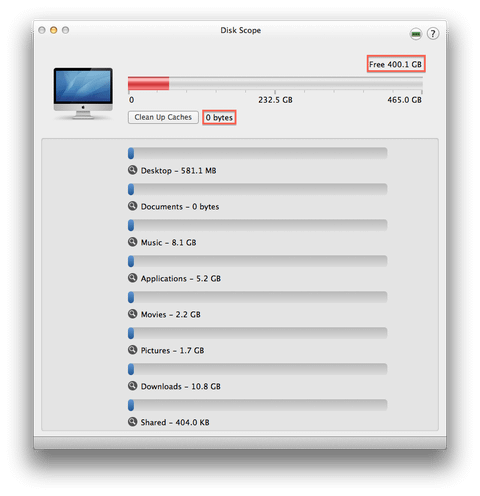Click the green memory chip icon
This screenshot has width=480, height=496.
click(x=416, y=34)
